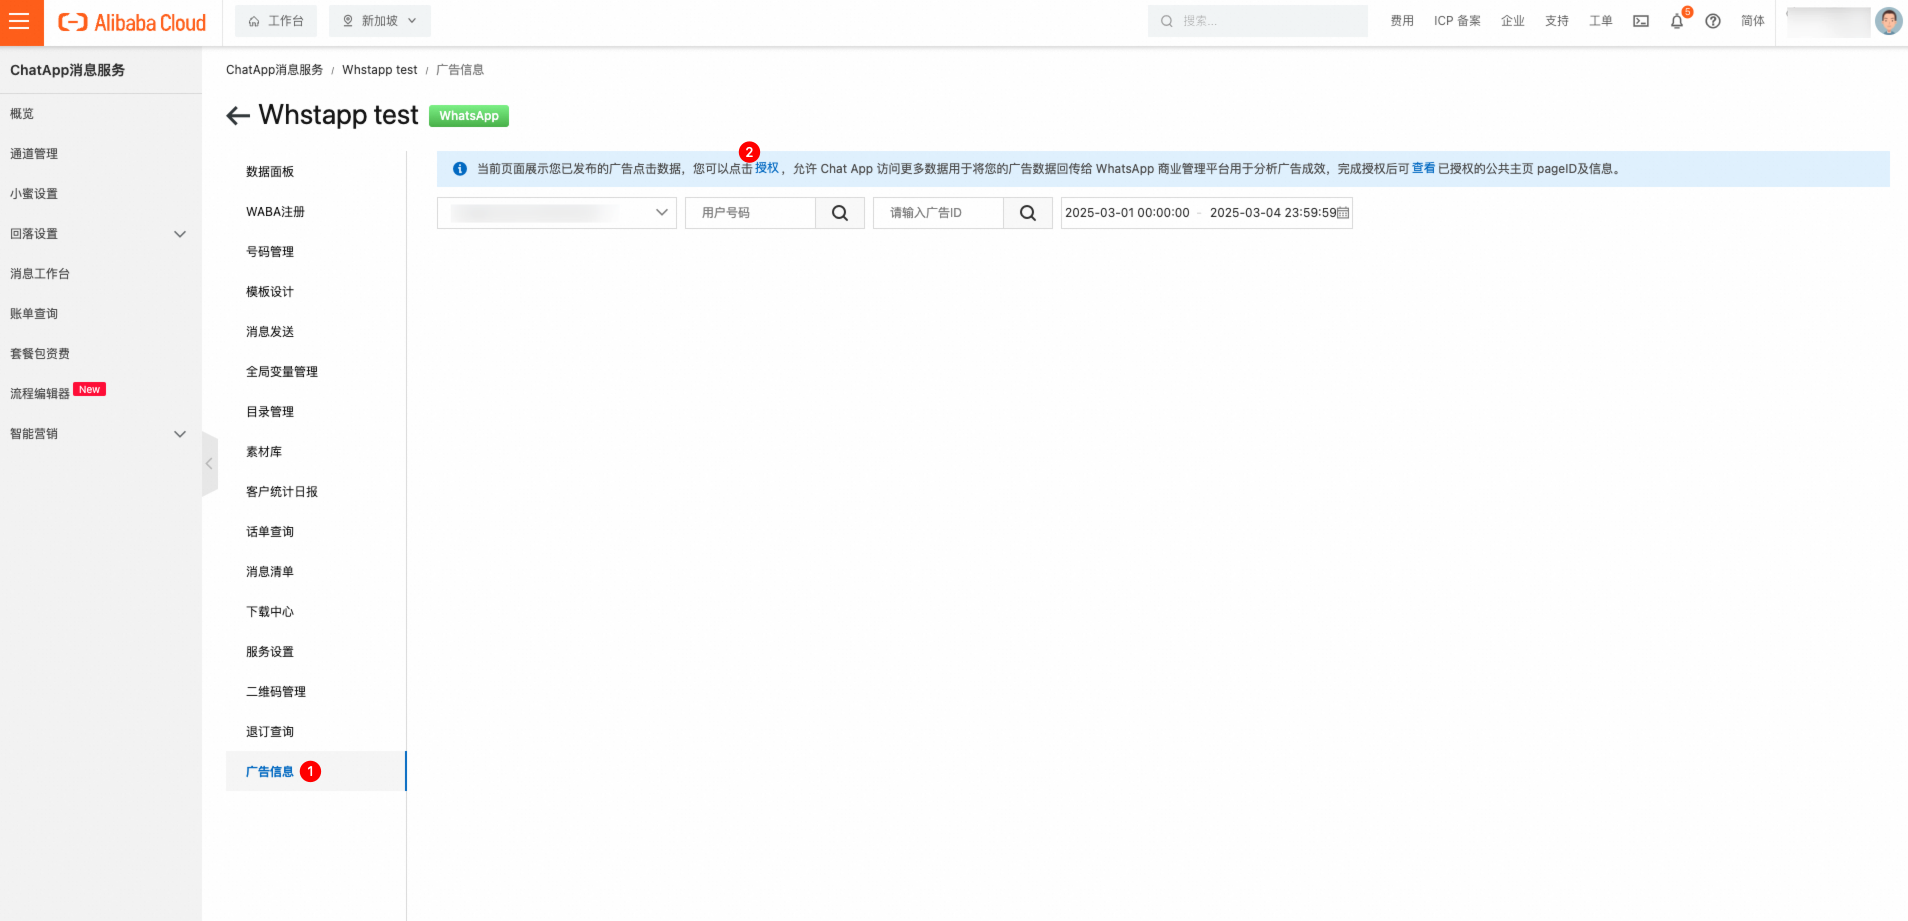Select the 号码管理 tab
This screenshot has height=921, width=1908.
pos(316,252)
